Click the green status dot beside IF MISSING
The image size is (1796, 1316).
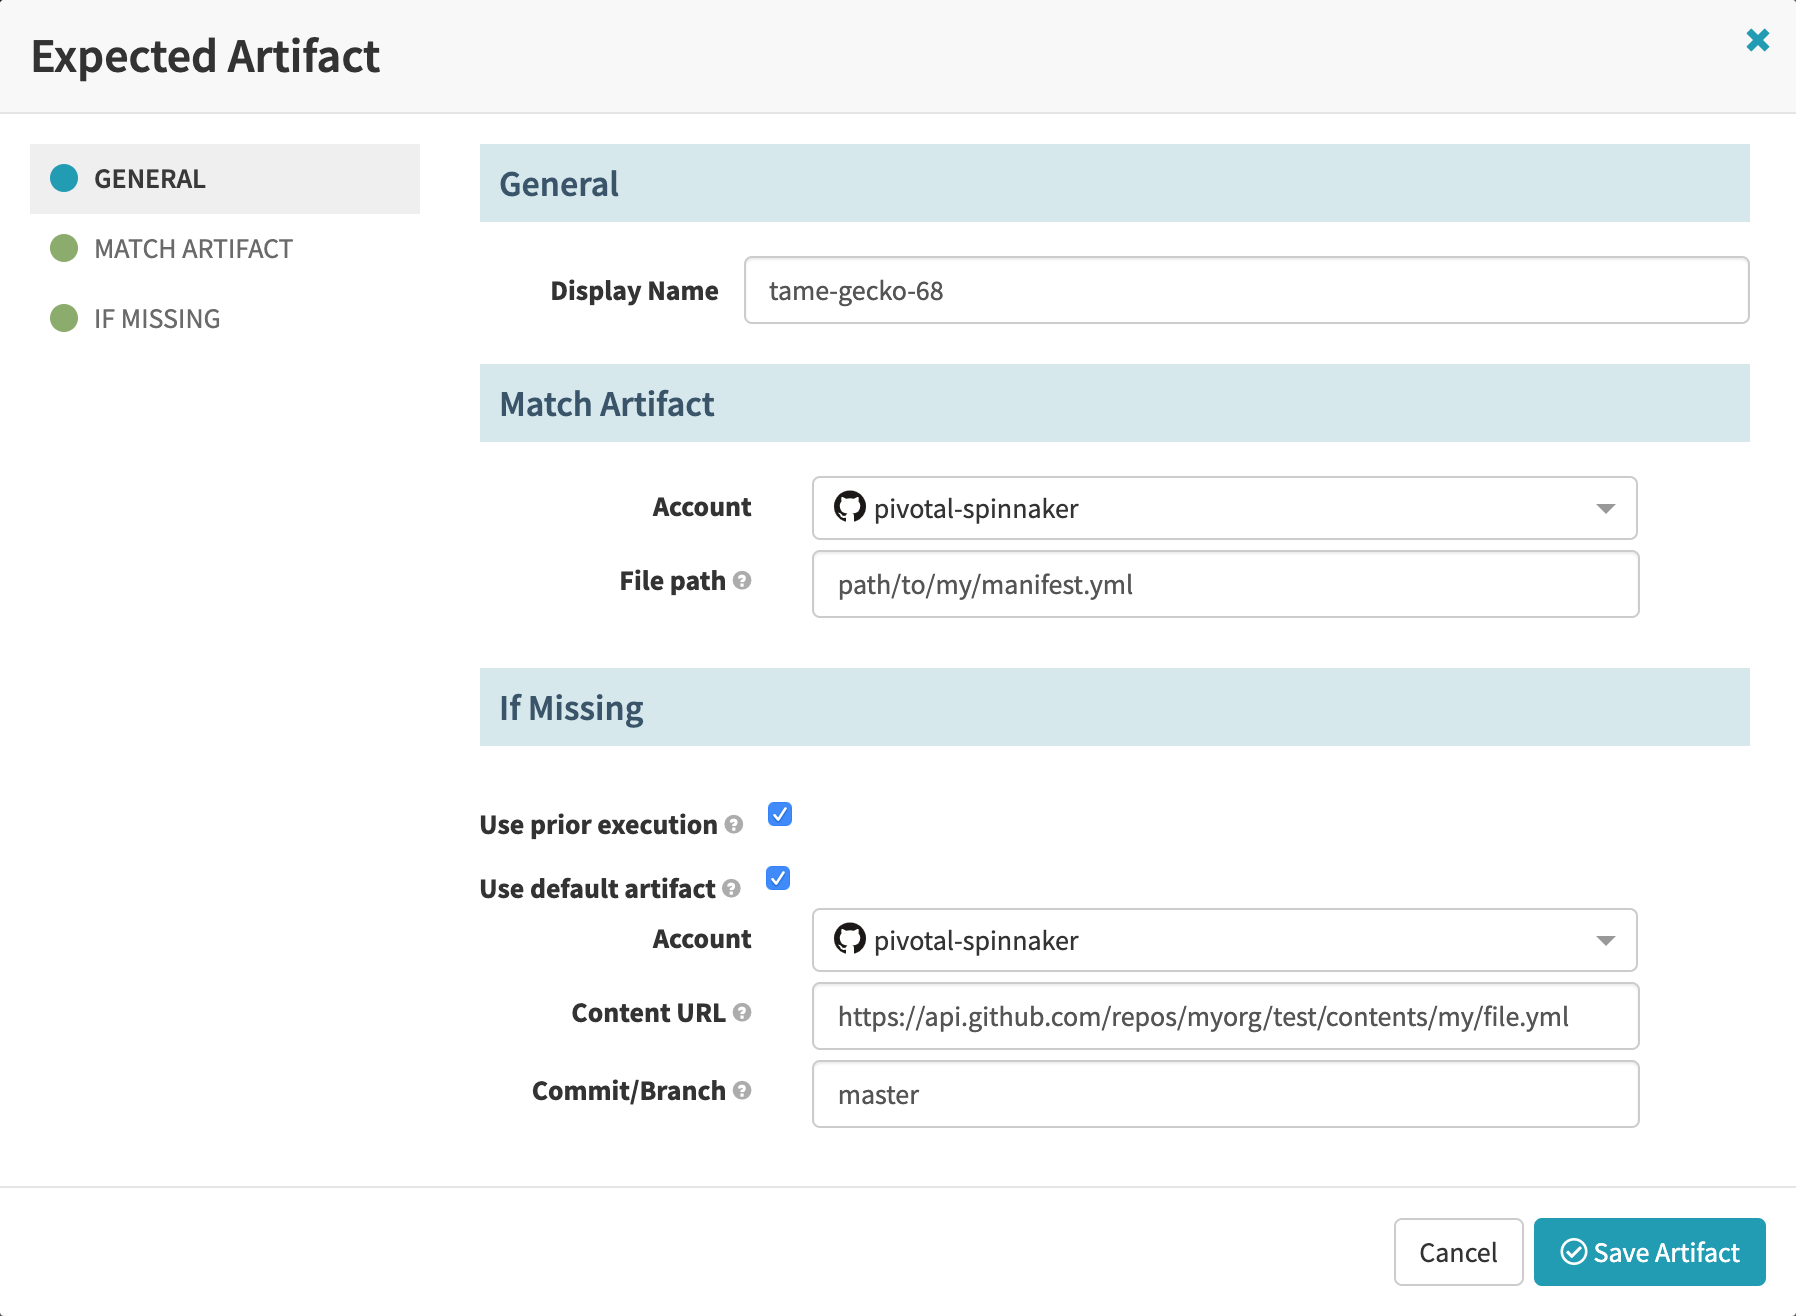pyautogui.click(x=64, y=318)
